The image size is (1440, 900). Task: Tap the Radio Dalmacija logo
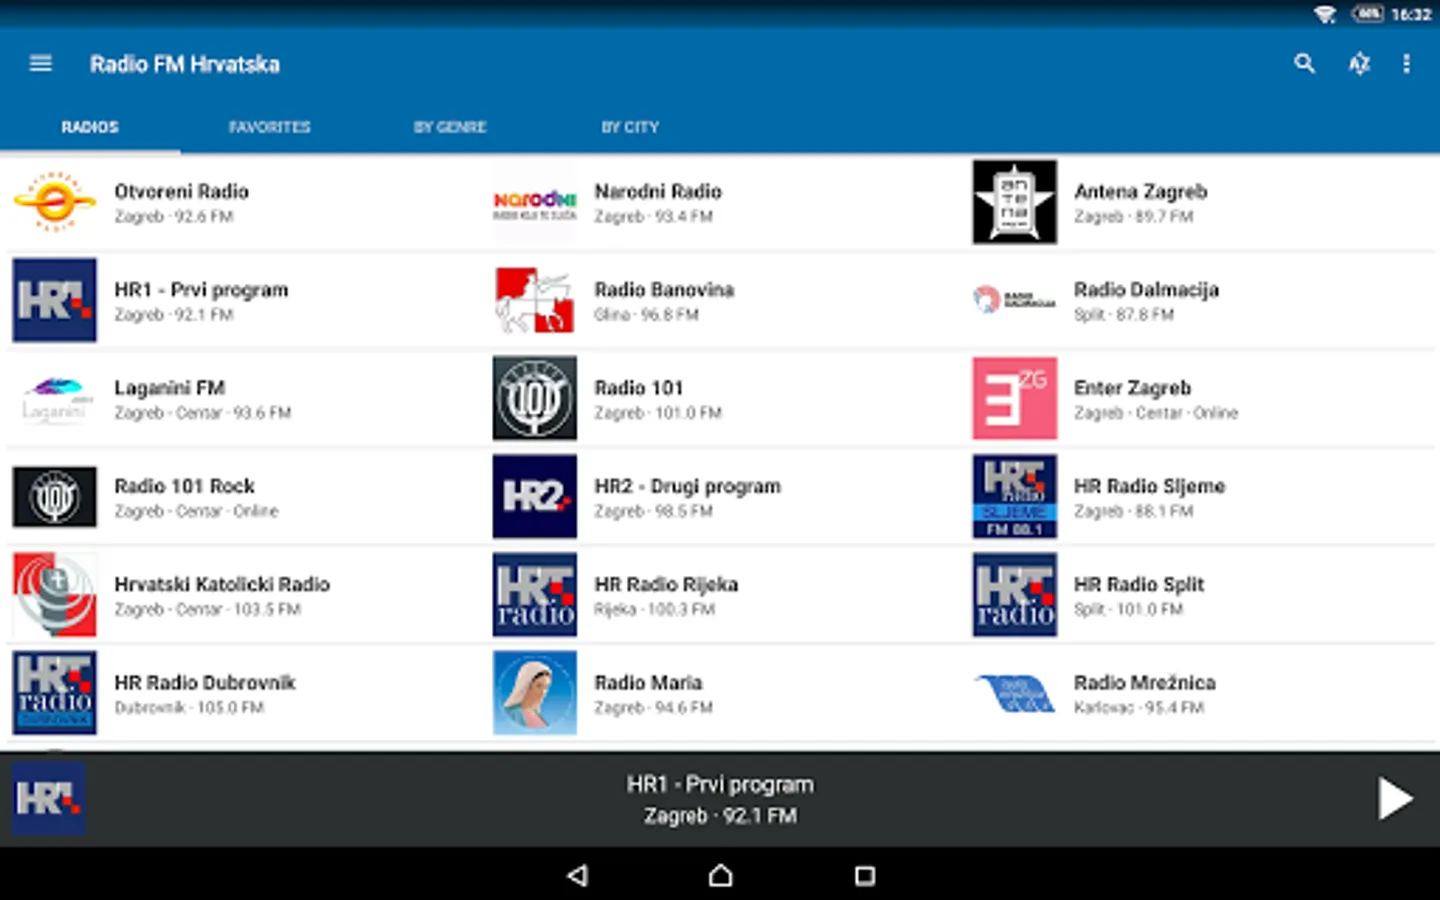point(1015,299)
